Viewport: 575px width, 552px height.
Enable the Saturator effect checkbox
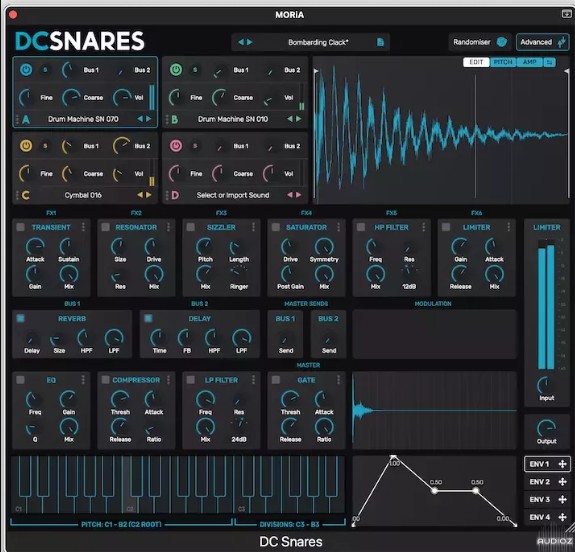click(x=276, y=227)
